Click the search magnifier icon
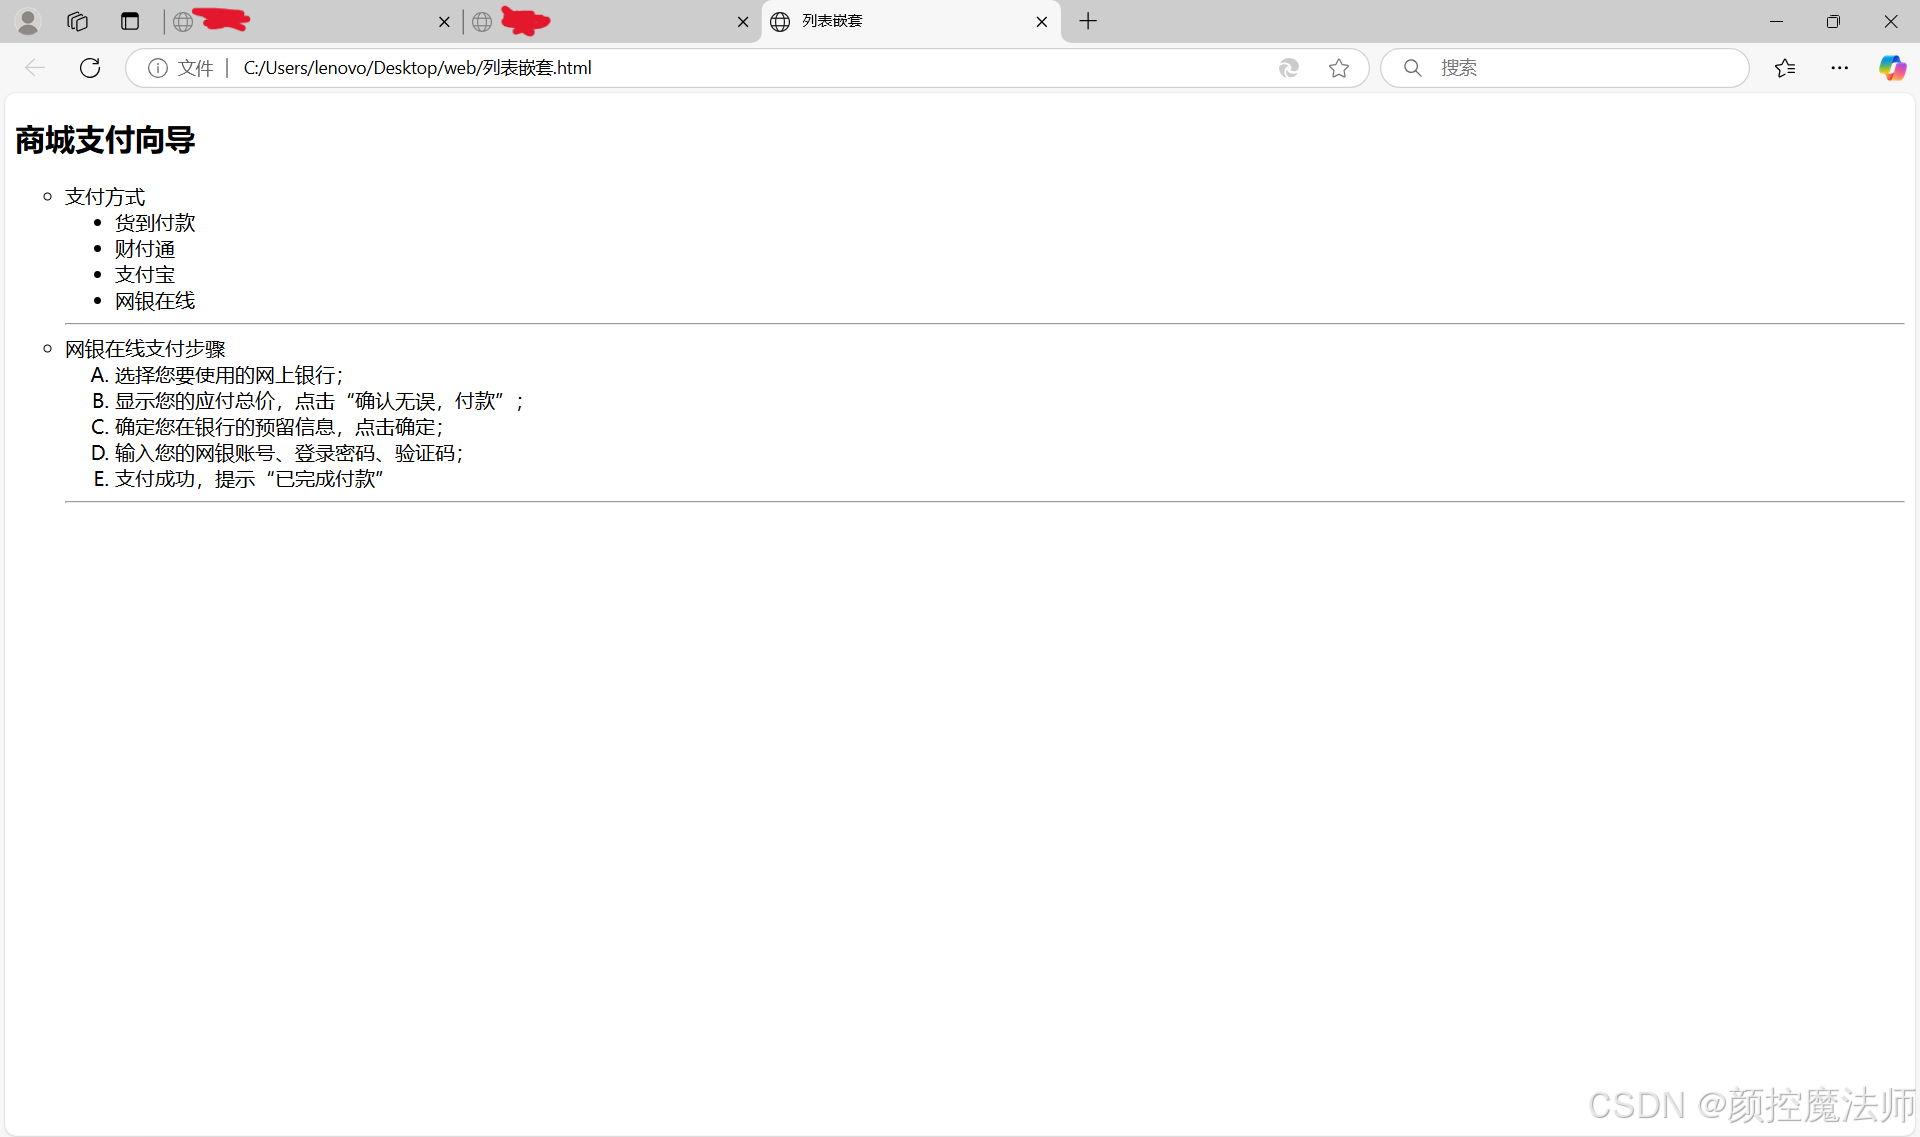Screen dimensions: 1920x1137 click(x=1412, y=68)
